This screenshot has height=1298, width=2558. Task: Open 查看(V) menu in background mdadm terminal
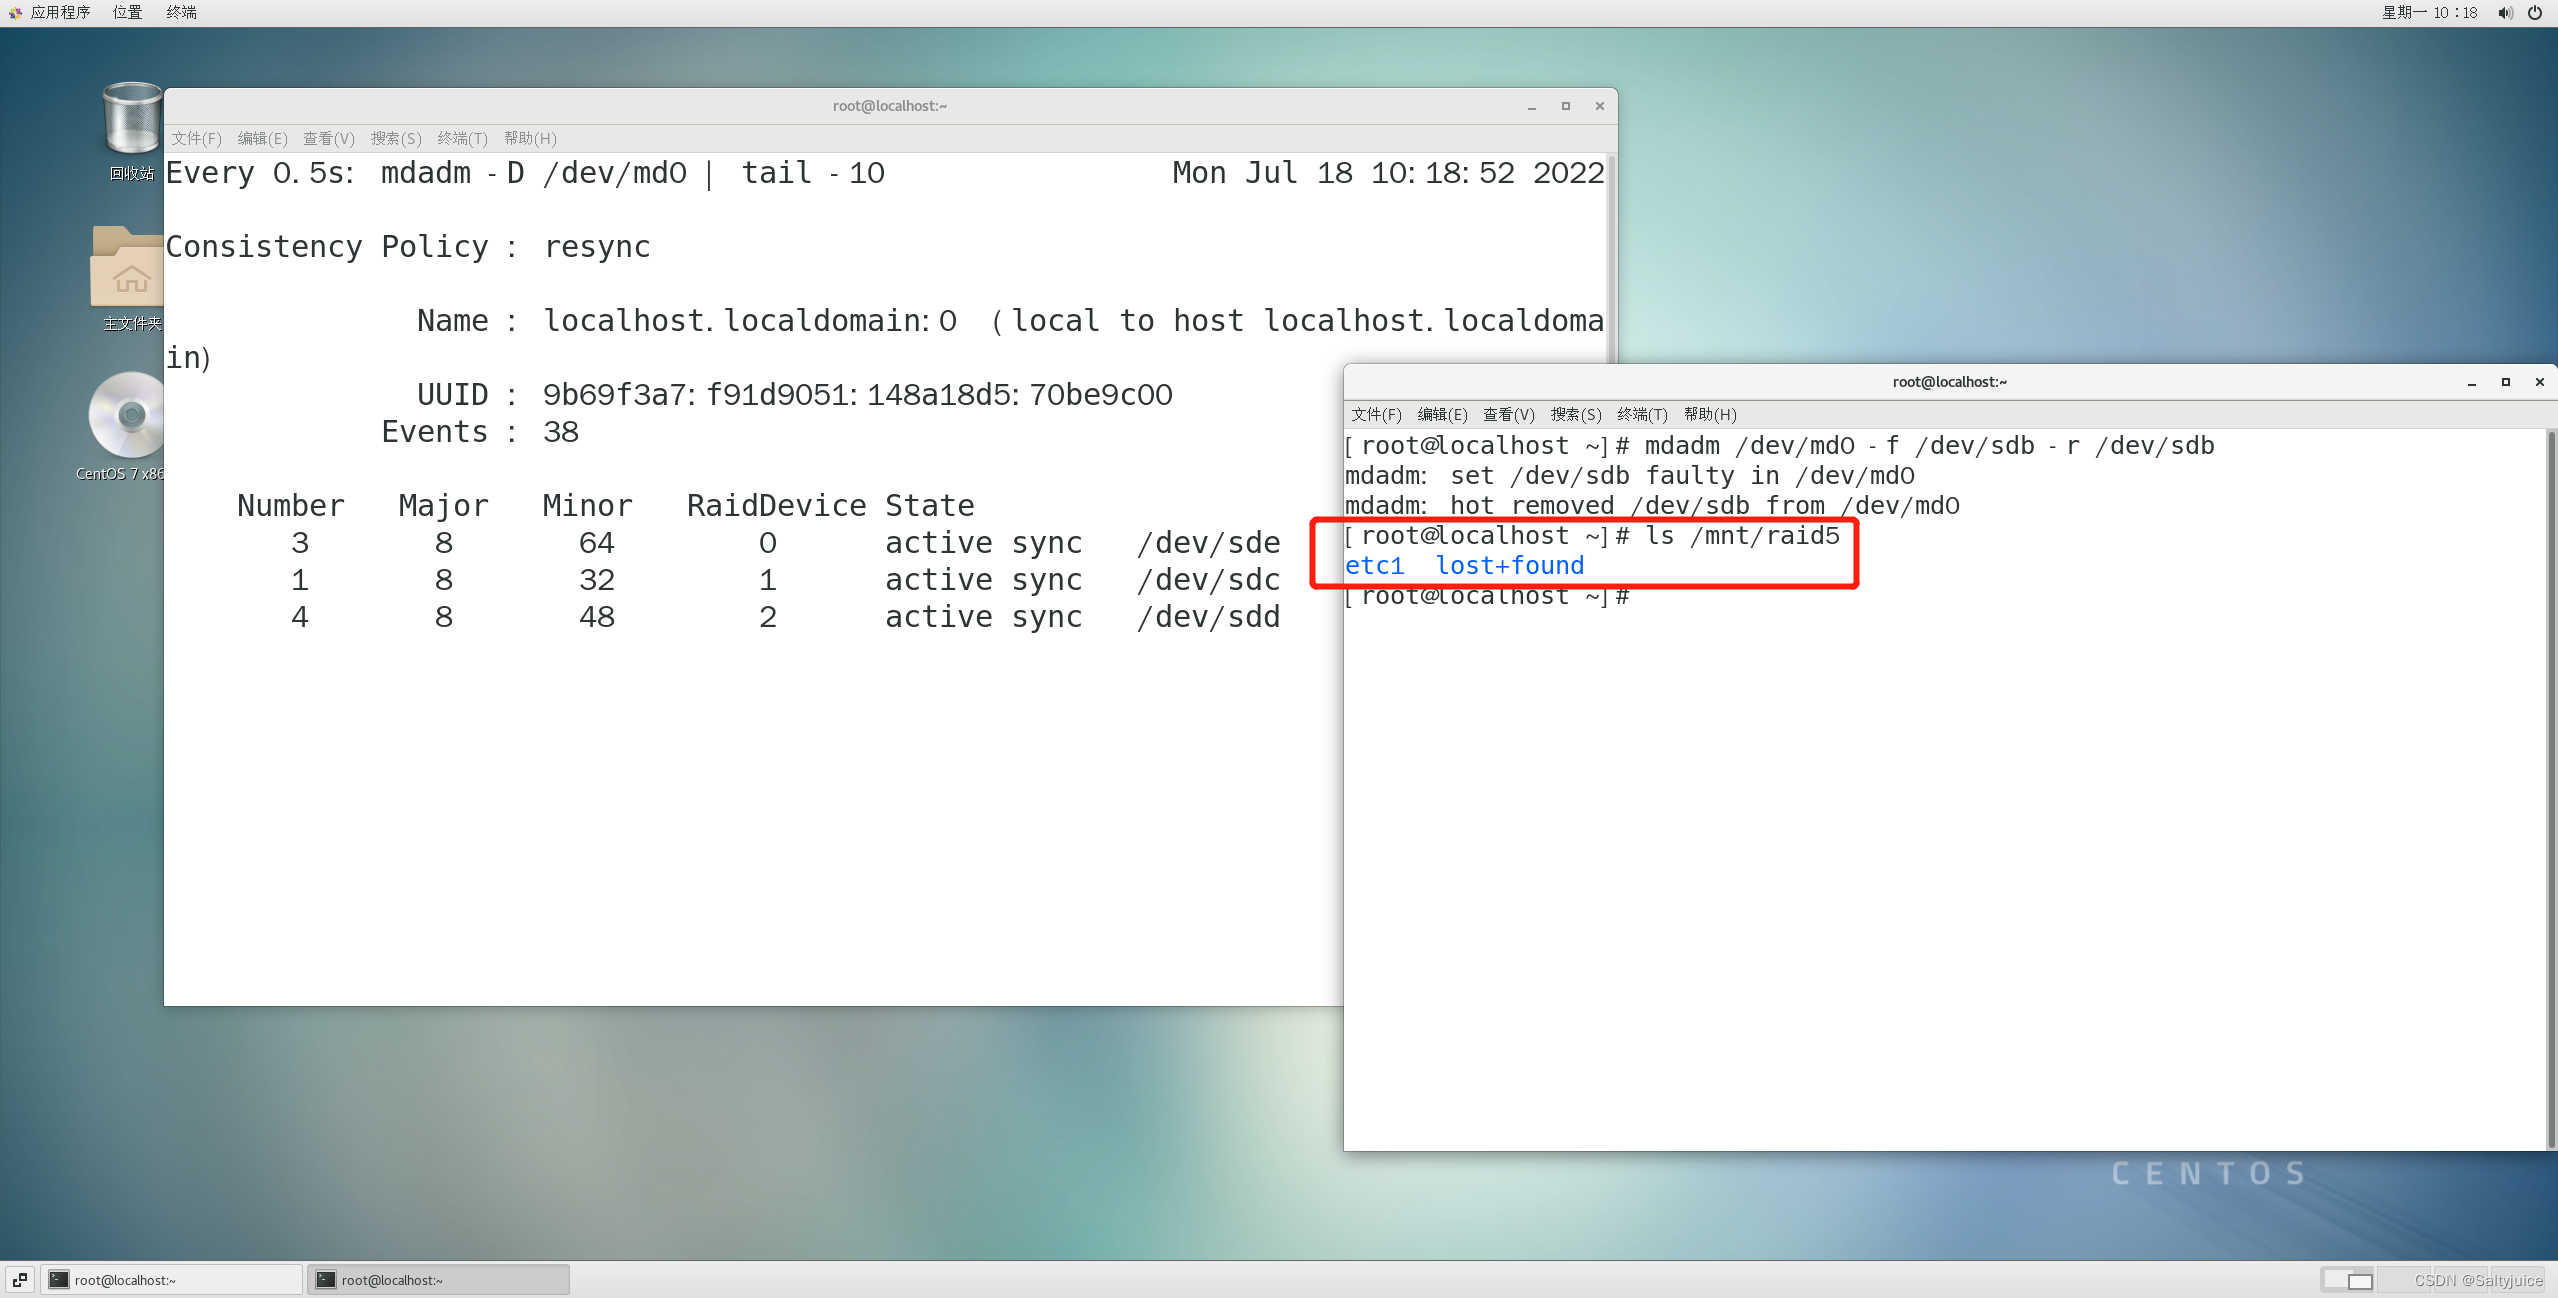pyautogui.click(x=329, y=138)
